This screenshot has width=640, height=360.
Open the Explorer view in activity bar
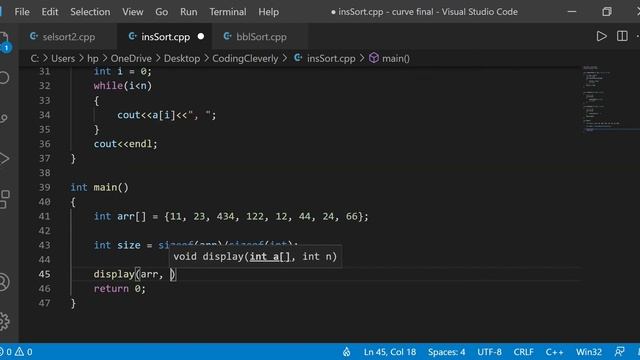4,40
